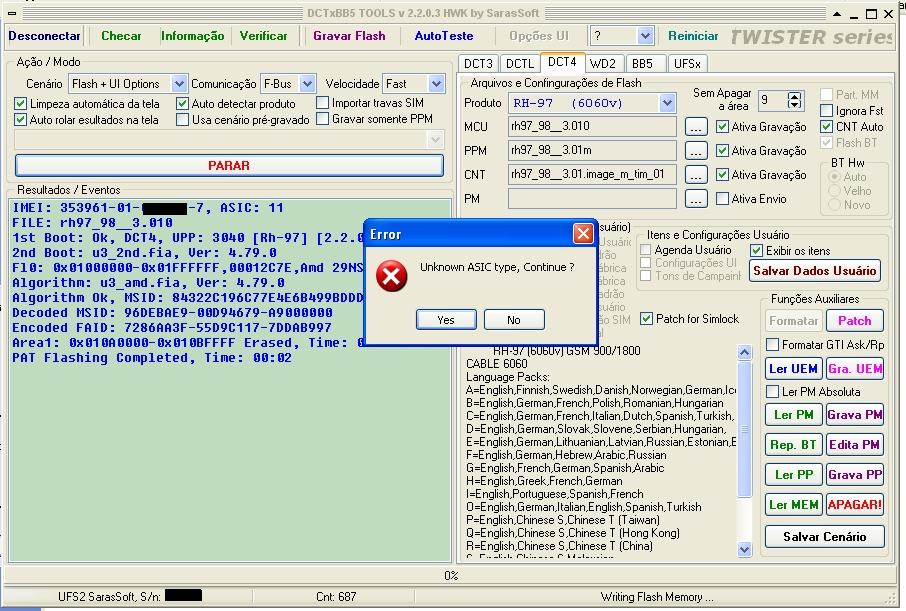Toggle the CNT Auto checkbox
The width and height of the screenshot is (906, 611).
coord(827,127)
